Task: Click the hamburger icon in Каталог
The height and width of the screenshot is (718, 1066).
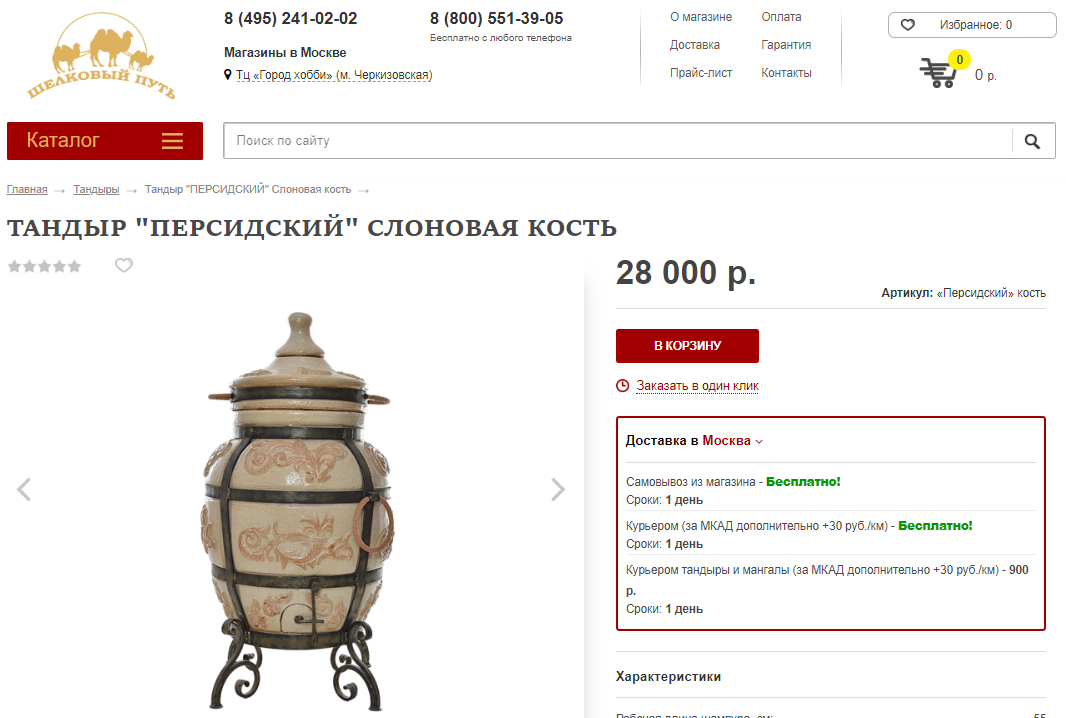Action: click(x=173, y=141)
